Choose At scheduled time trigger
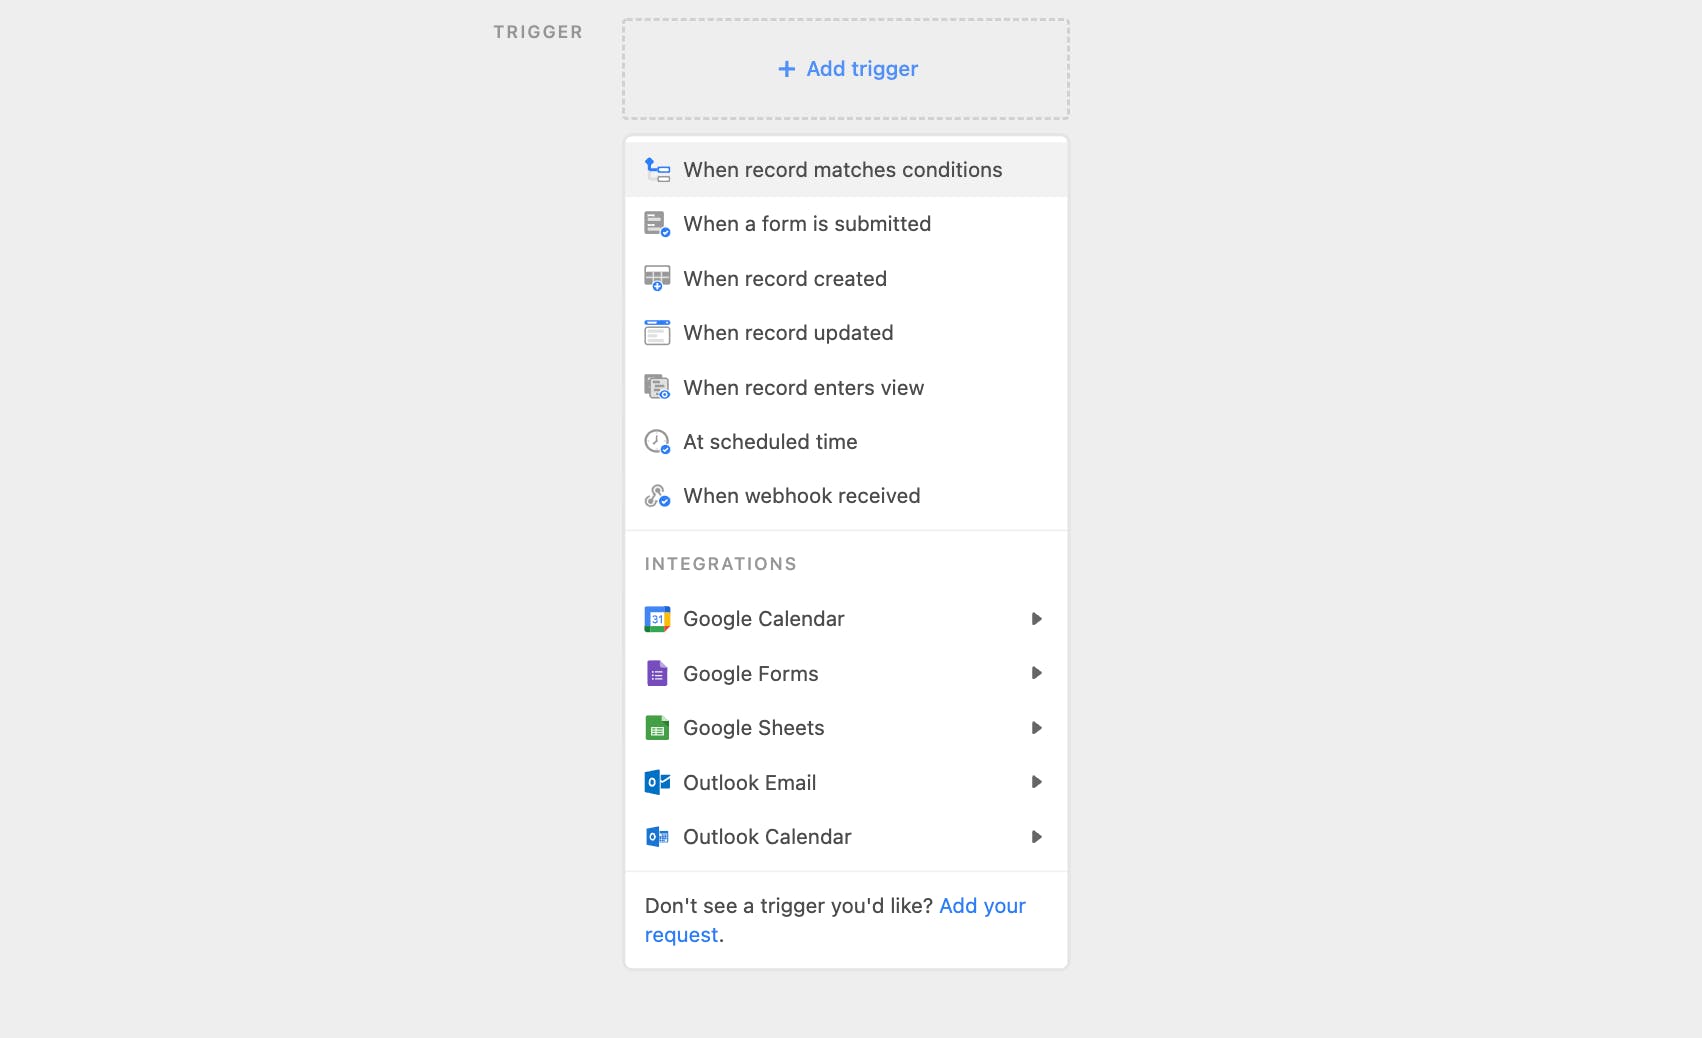 click(846, 442)
